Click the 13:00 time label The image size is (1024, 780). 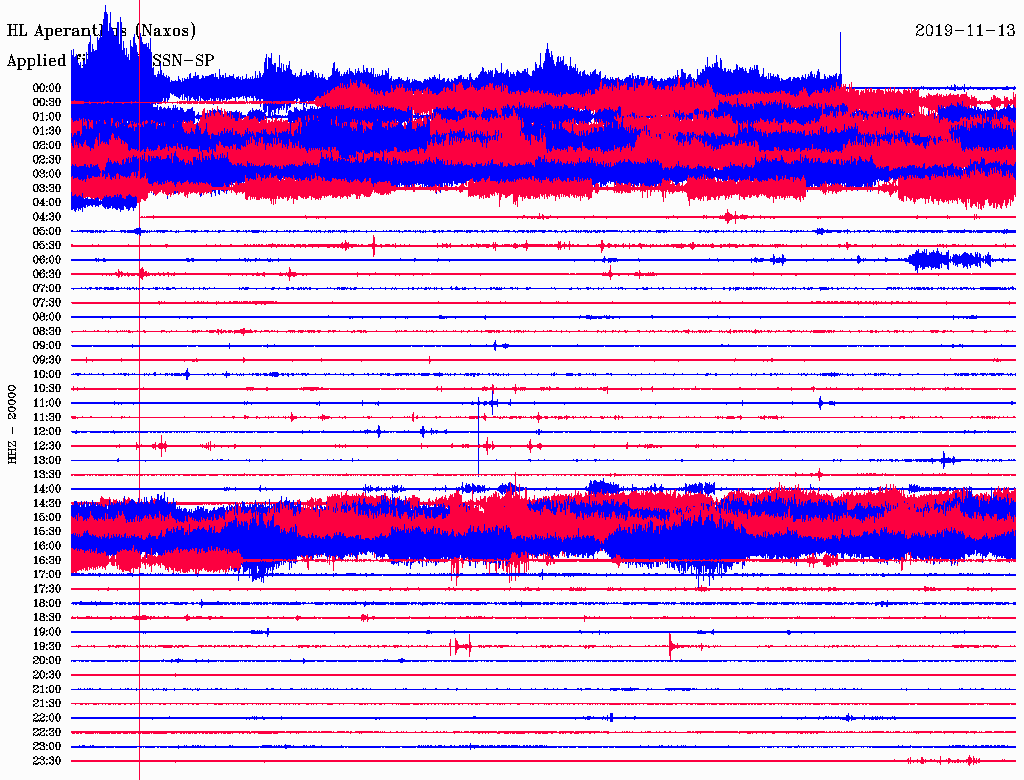tap(47, 461)
